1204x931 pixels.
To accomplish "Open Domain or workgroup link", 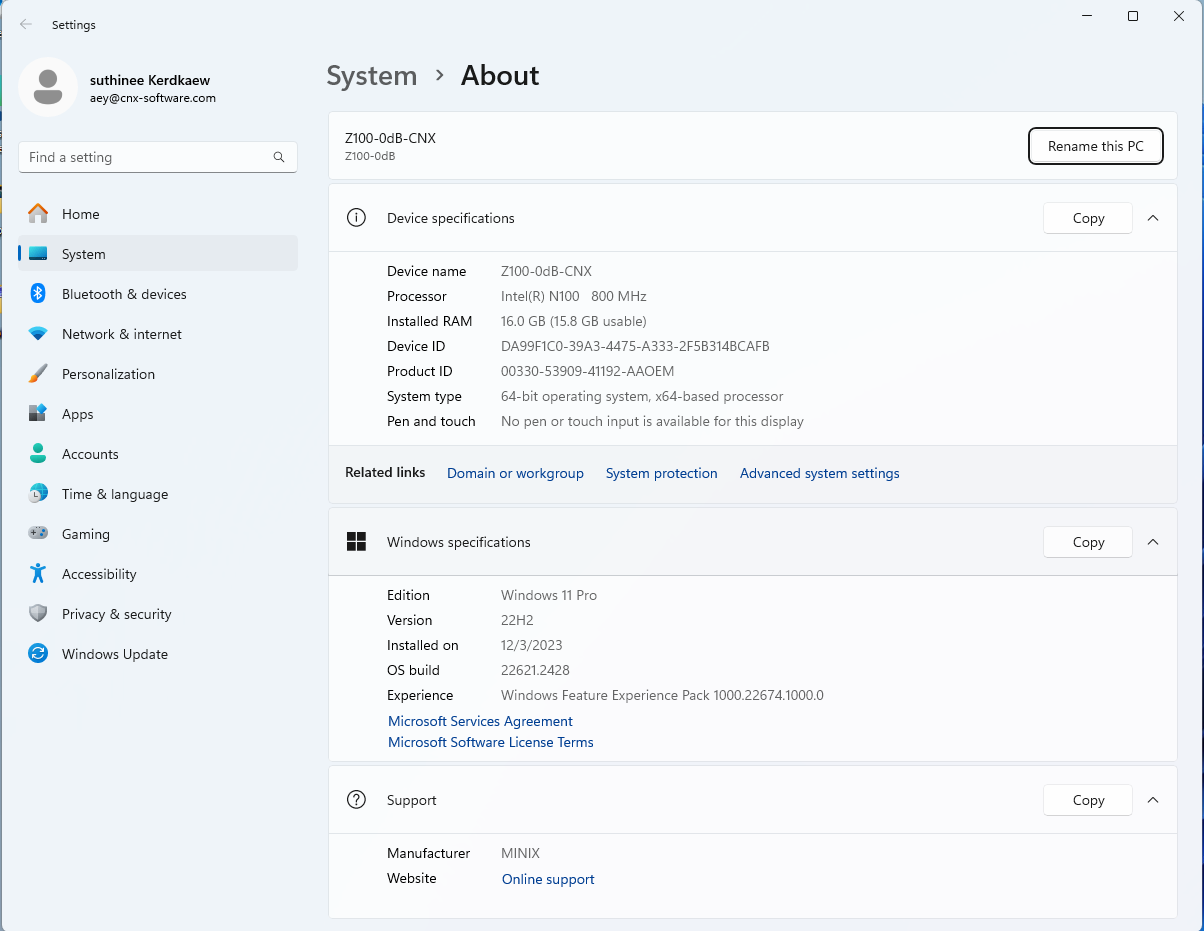I will click(x=515, y=473).
